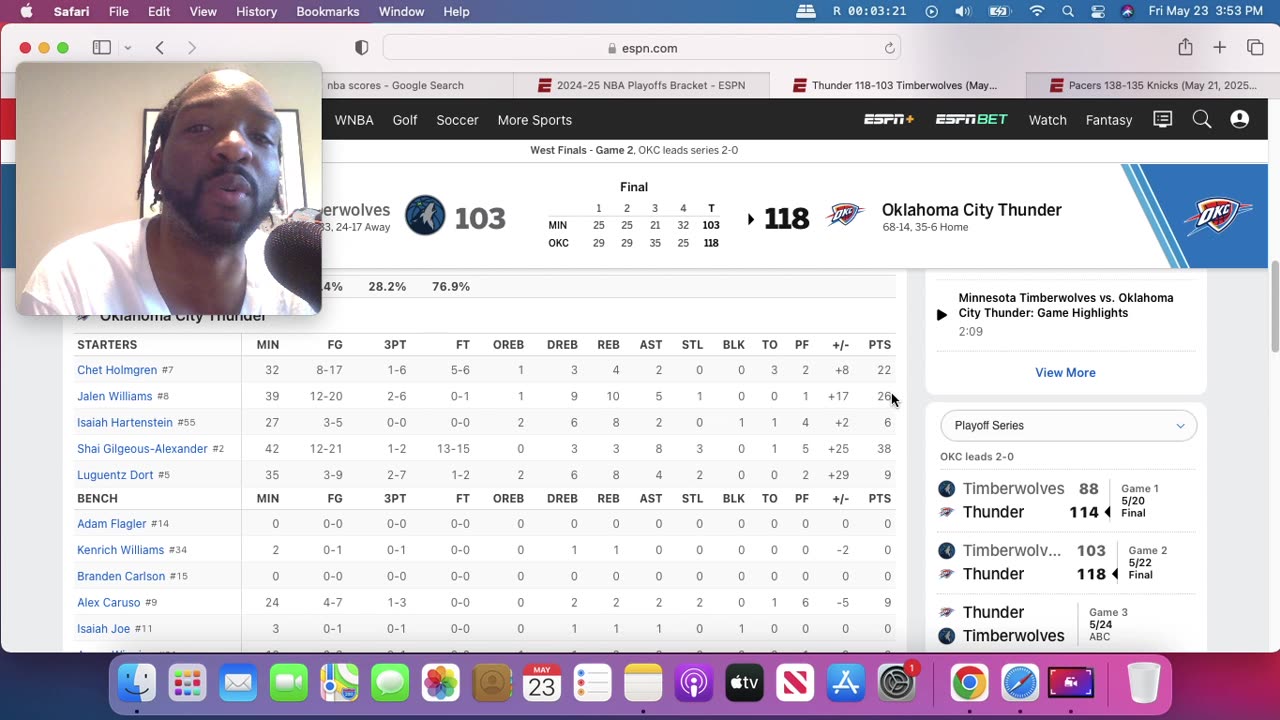Image resolution: width=1280 pixels, height=720 pixels.
Task: Open the Soccer nav menu
Action: [457, 120]
